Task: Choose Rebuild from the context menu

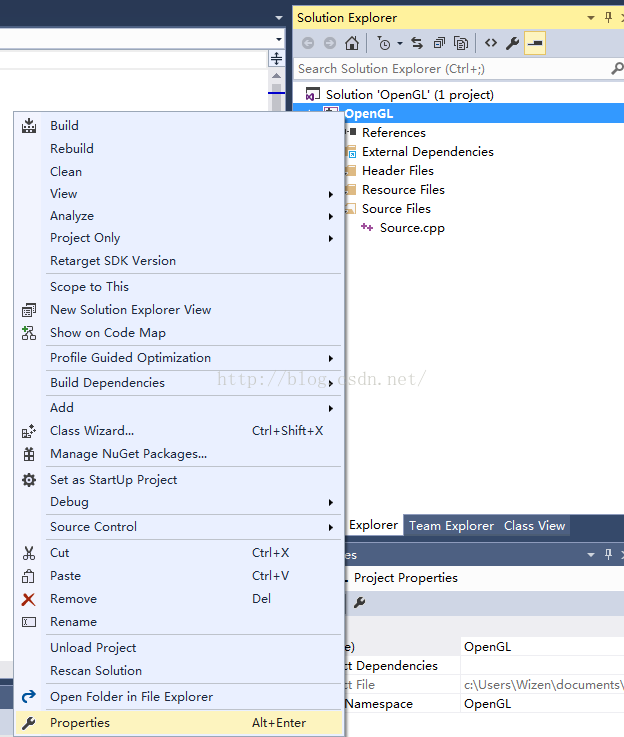Action: (179, 149)
